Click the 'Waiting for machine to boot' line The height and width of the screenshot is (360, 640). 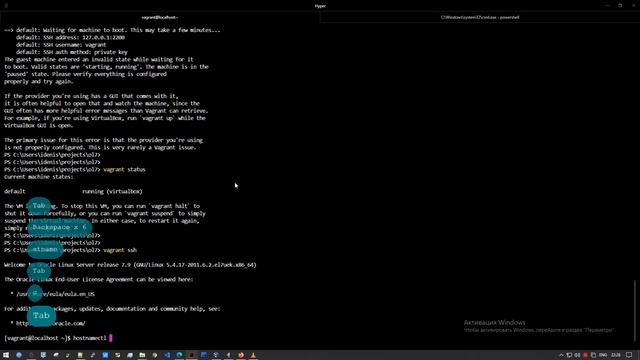pos(112,30)
